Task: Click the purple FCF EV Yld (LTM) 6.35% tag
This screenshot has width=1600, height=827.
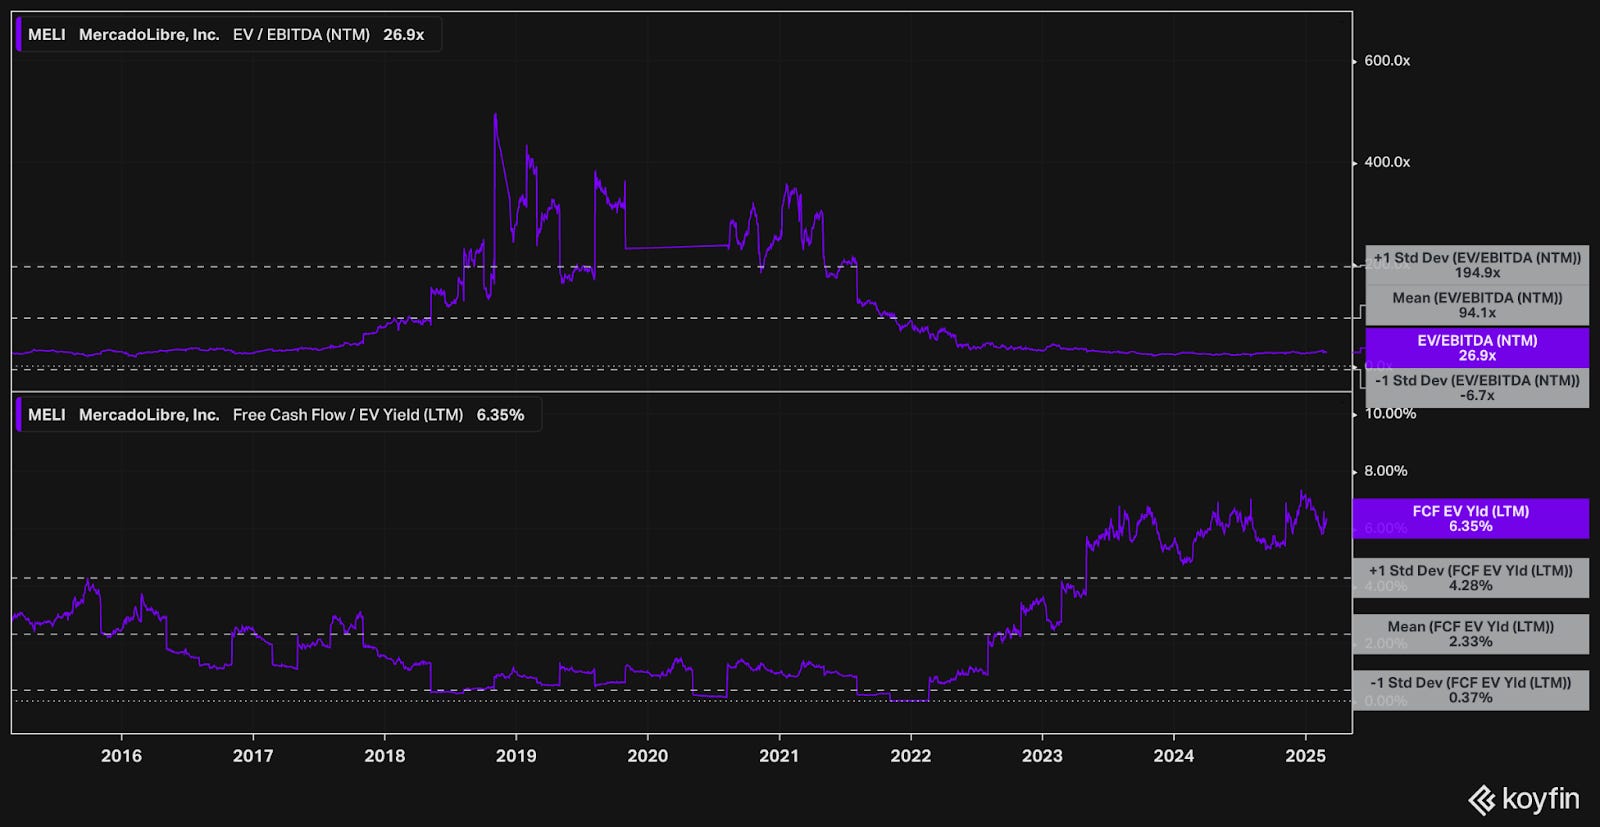Action: pyautogui.click(x=1471, y=518)
